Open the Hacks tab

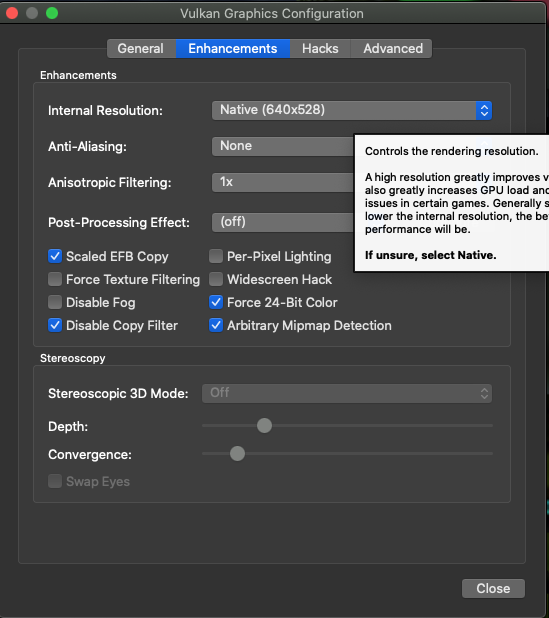coord(320,48)
